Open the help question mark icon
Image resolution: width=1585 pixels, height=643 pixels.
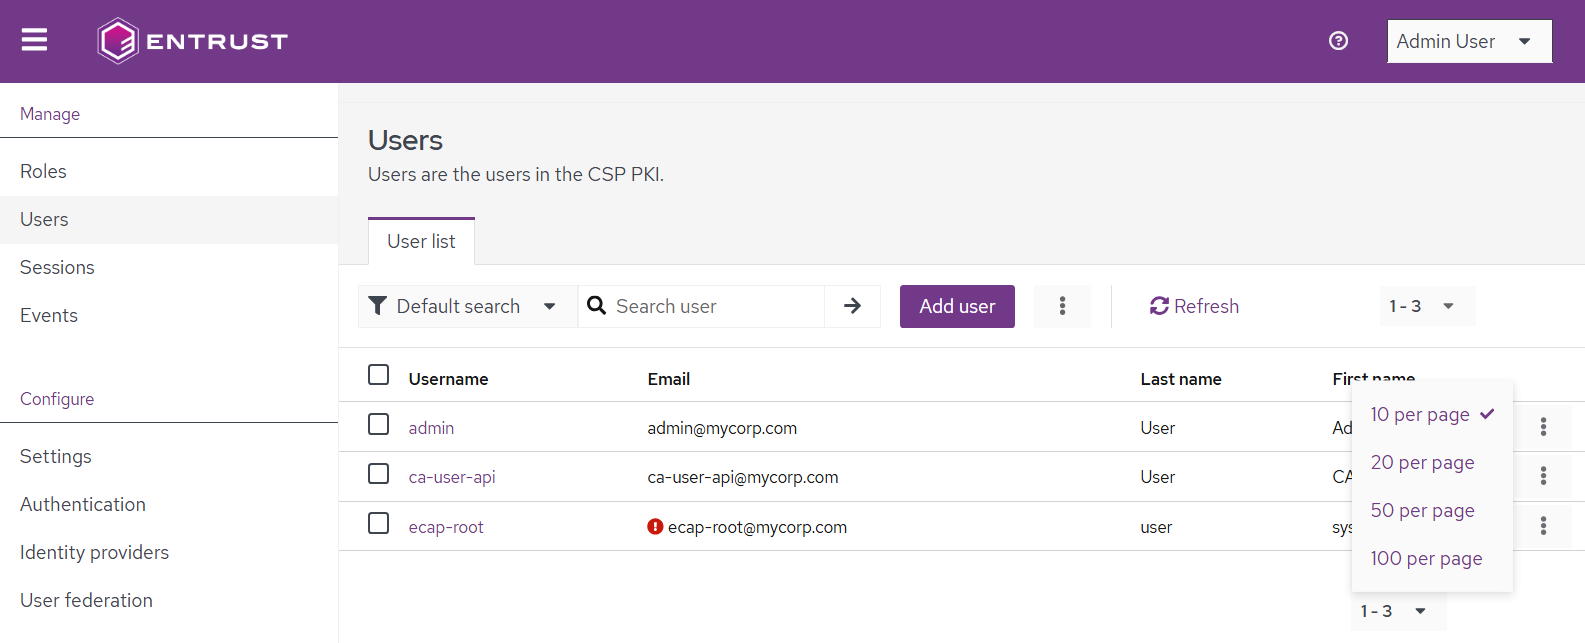pyautogui.click(x=1338, y=41)
